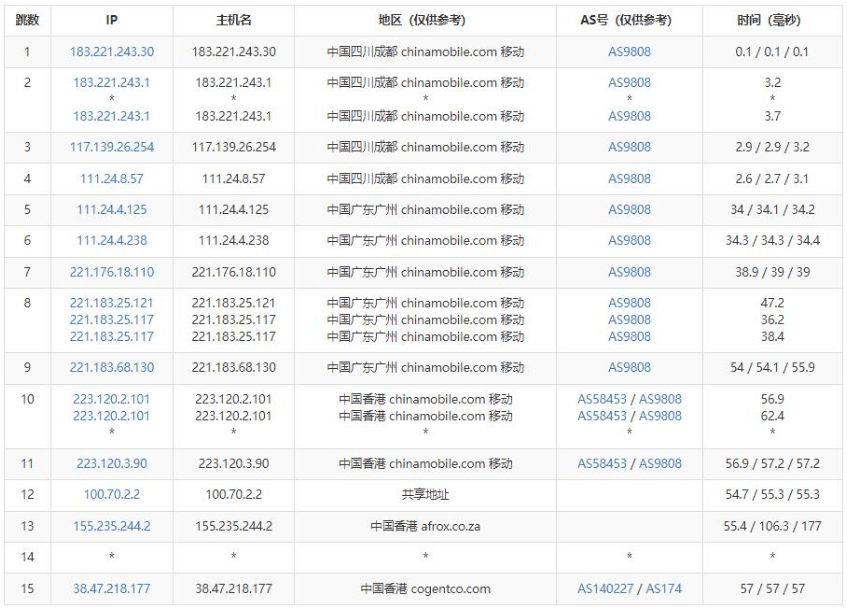
Task: Open the 183.221.243.30 IP link in hop 1
Action: (112, 52)
